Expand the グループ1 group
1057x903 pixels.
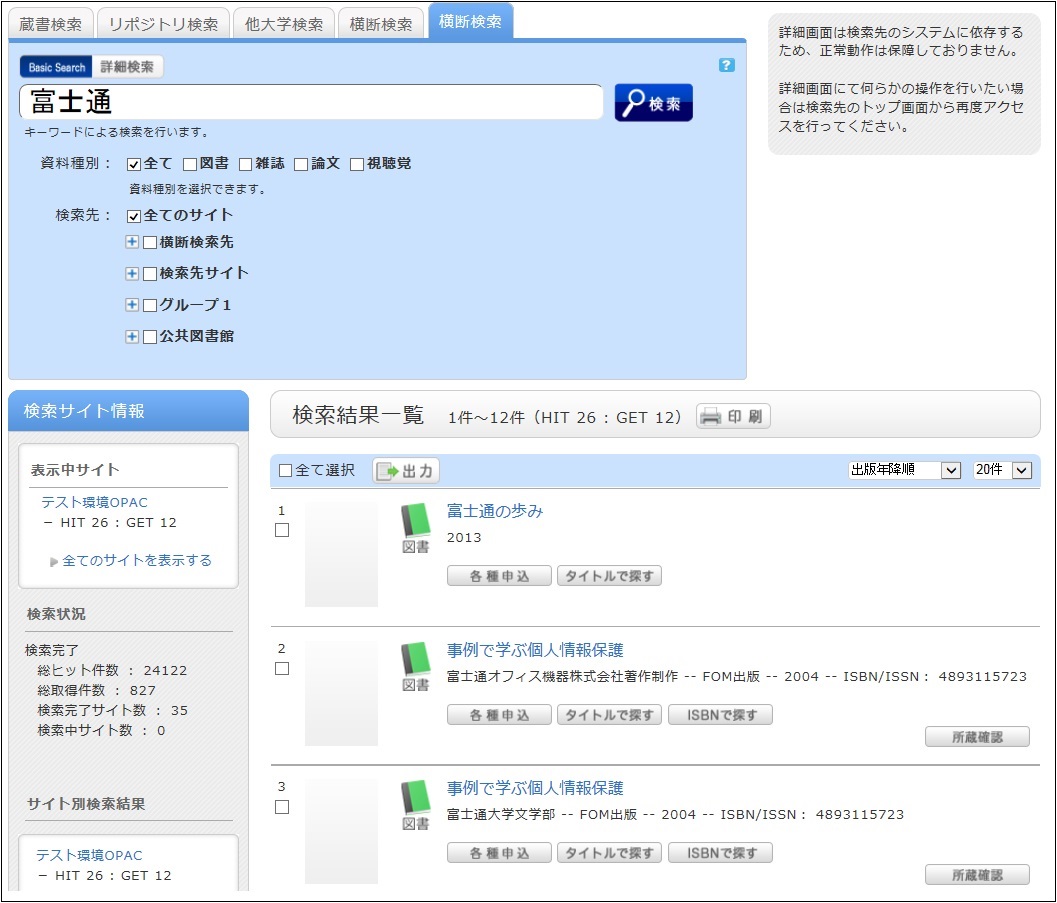pos(132,305)
